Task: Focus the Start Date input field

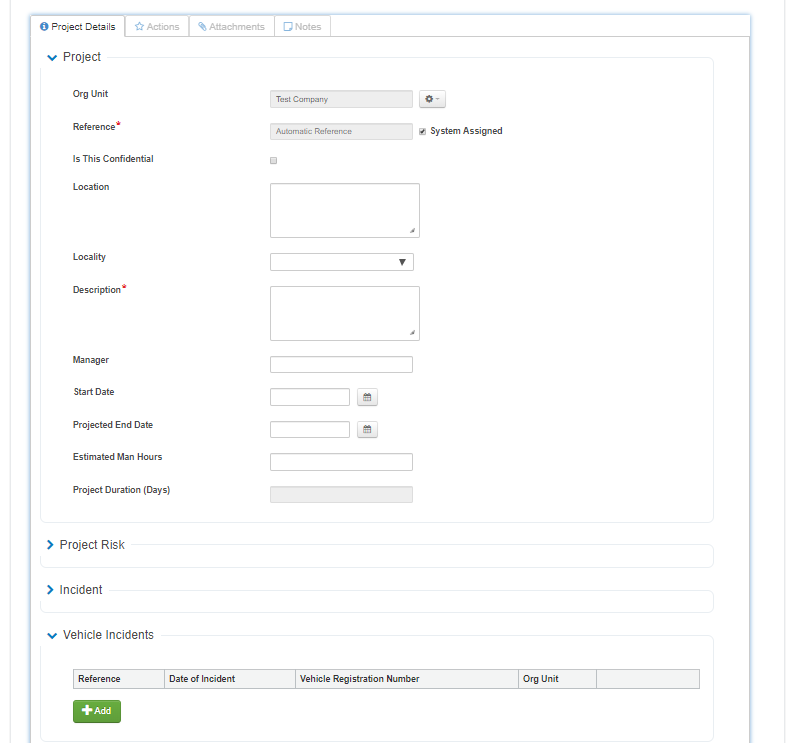Action: 310,397
